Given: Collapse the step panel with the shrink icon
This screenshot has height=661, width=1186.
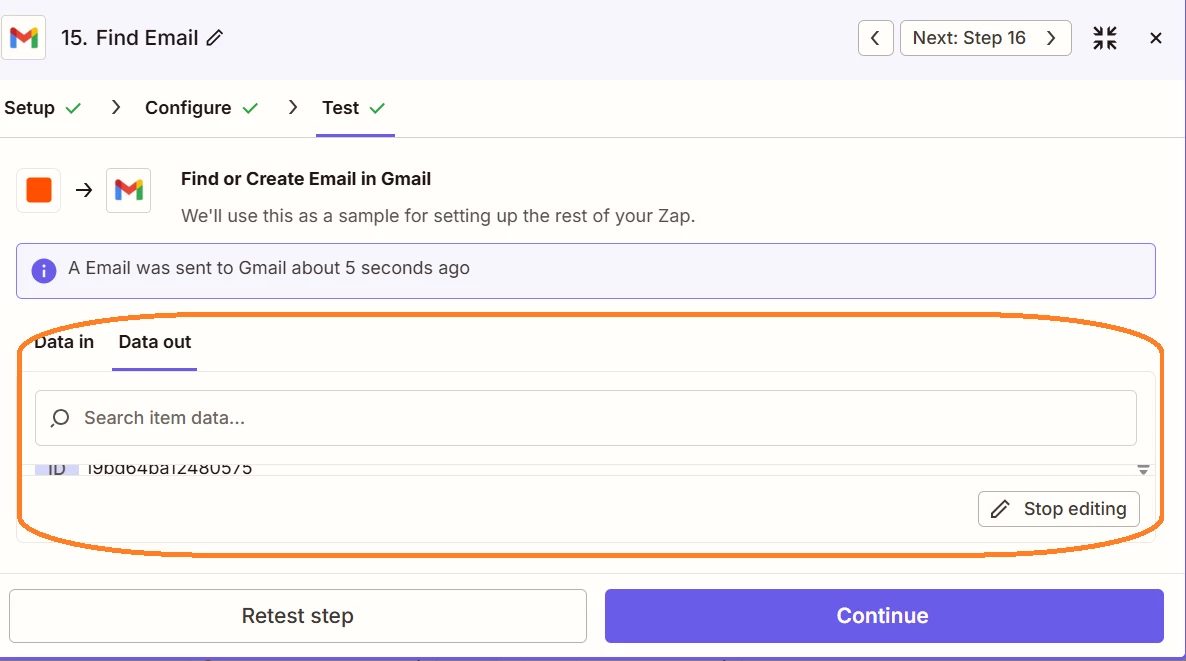Looking at the screenshot, I should coord(1105,38).
